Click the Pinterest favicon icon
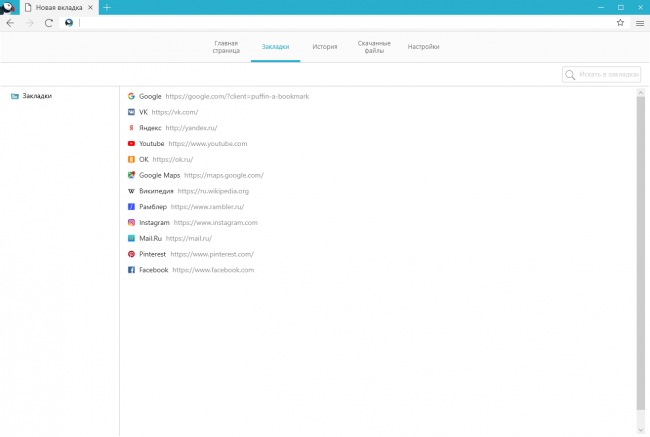 [x=131, y=254]
